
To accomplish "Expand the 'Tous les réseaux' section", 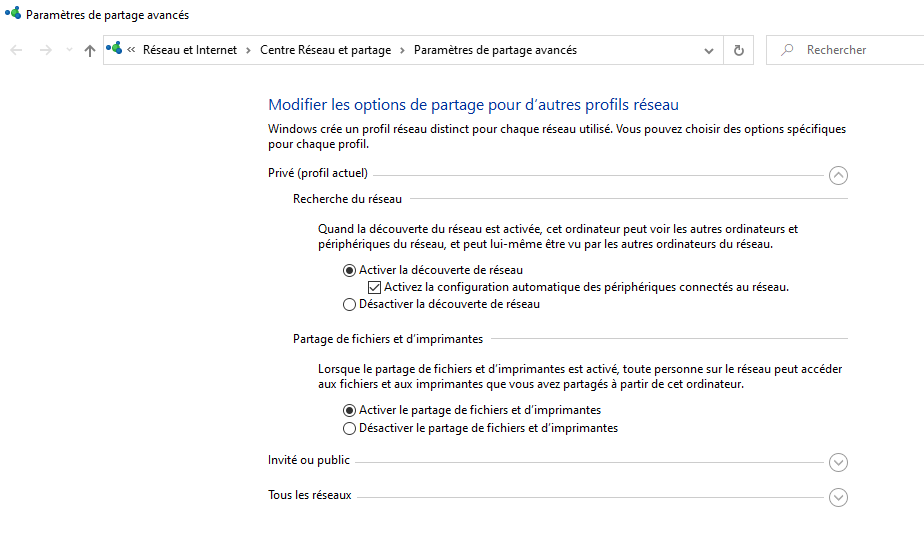I will pos(838,497).
